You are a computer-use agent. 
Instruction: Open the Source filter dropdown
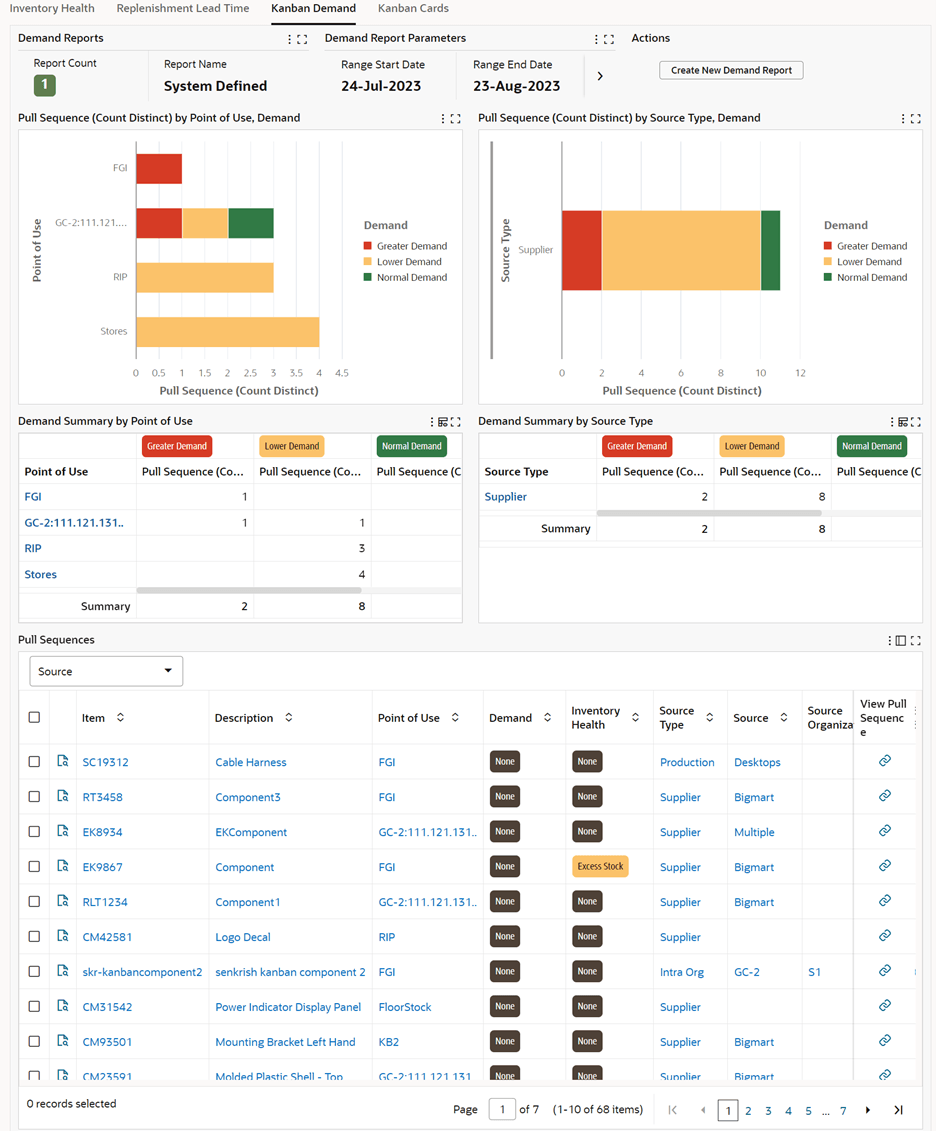(x=106, y=672)
